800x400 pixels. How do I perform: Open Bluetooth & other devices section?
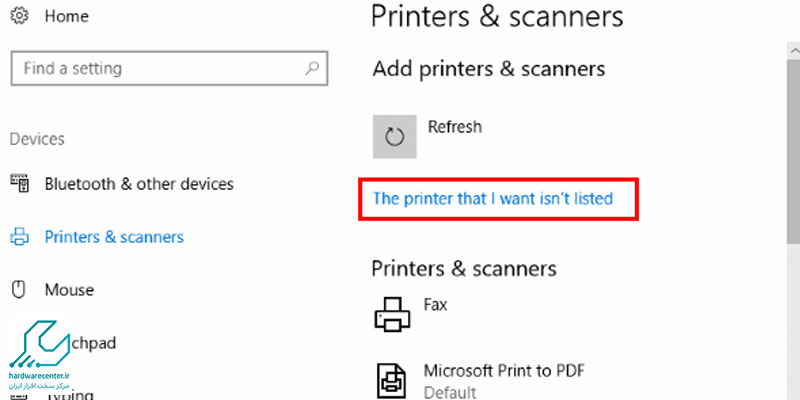(139, 184)
